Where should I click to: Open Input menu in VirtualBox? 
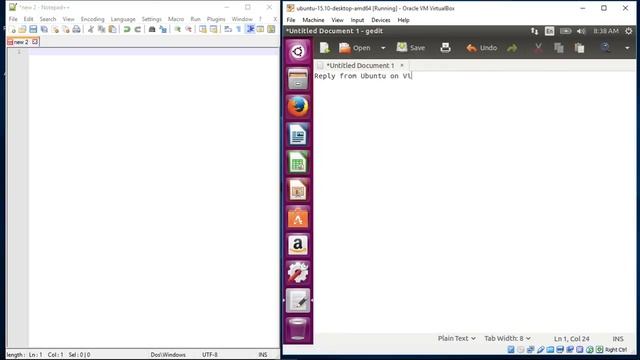pyautogui.click(x=357, y=20)
